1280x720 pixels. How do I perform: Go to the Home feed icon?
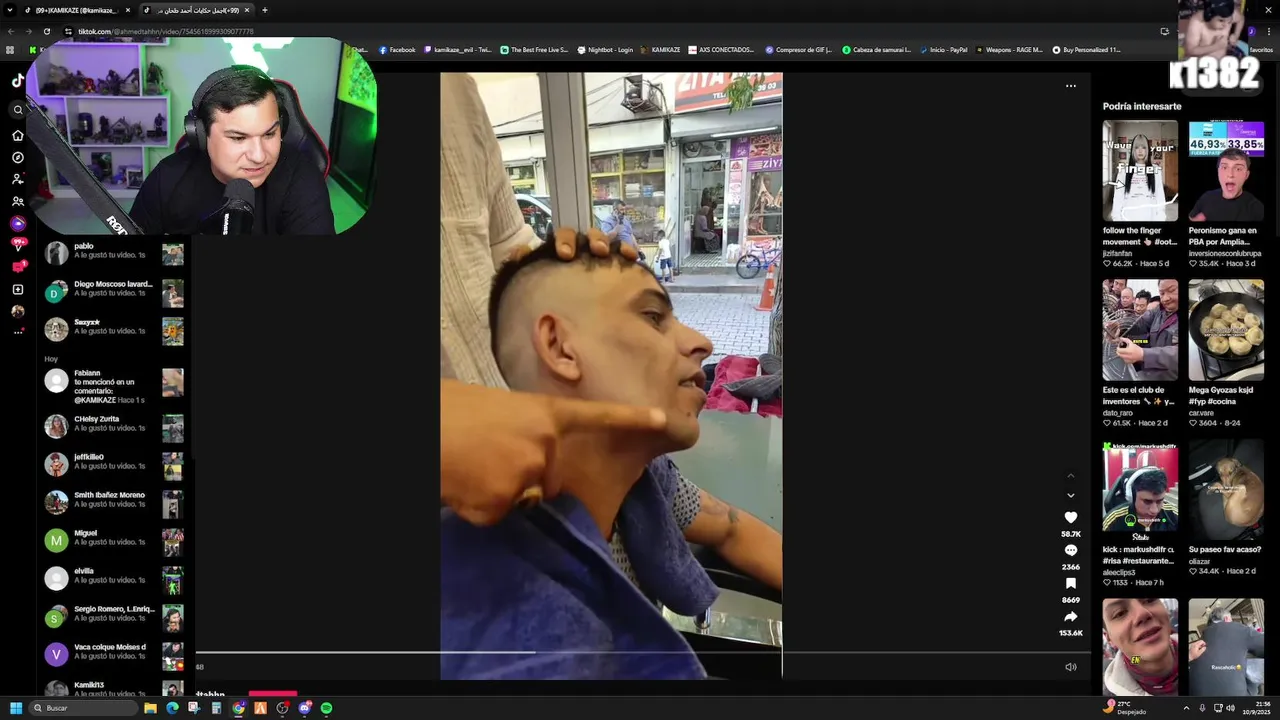click(17, 135)
